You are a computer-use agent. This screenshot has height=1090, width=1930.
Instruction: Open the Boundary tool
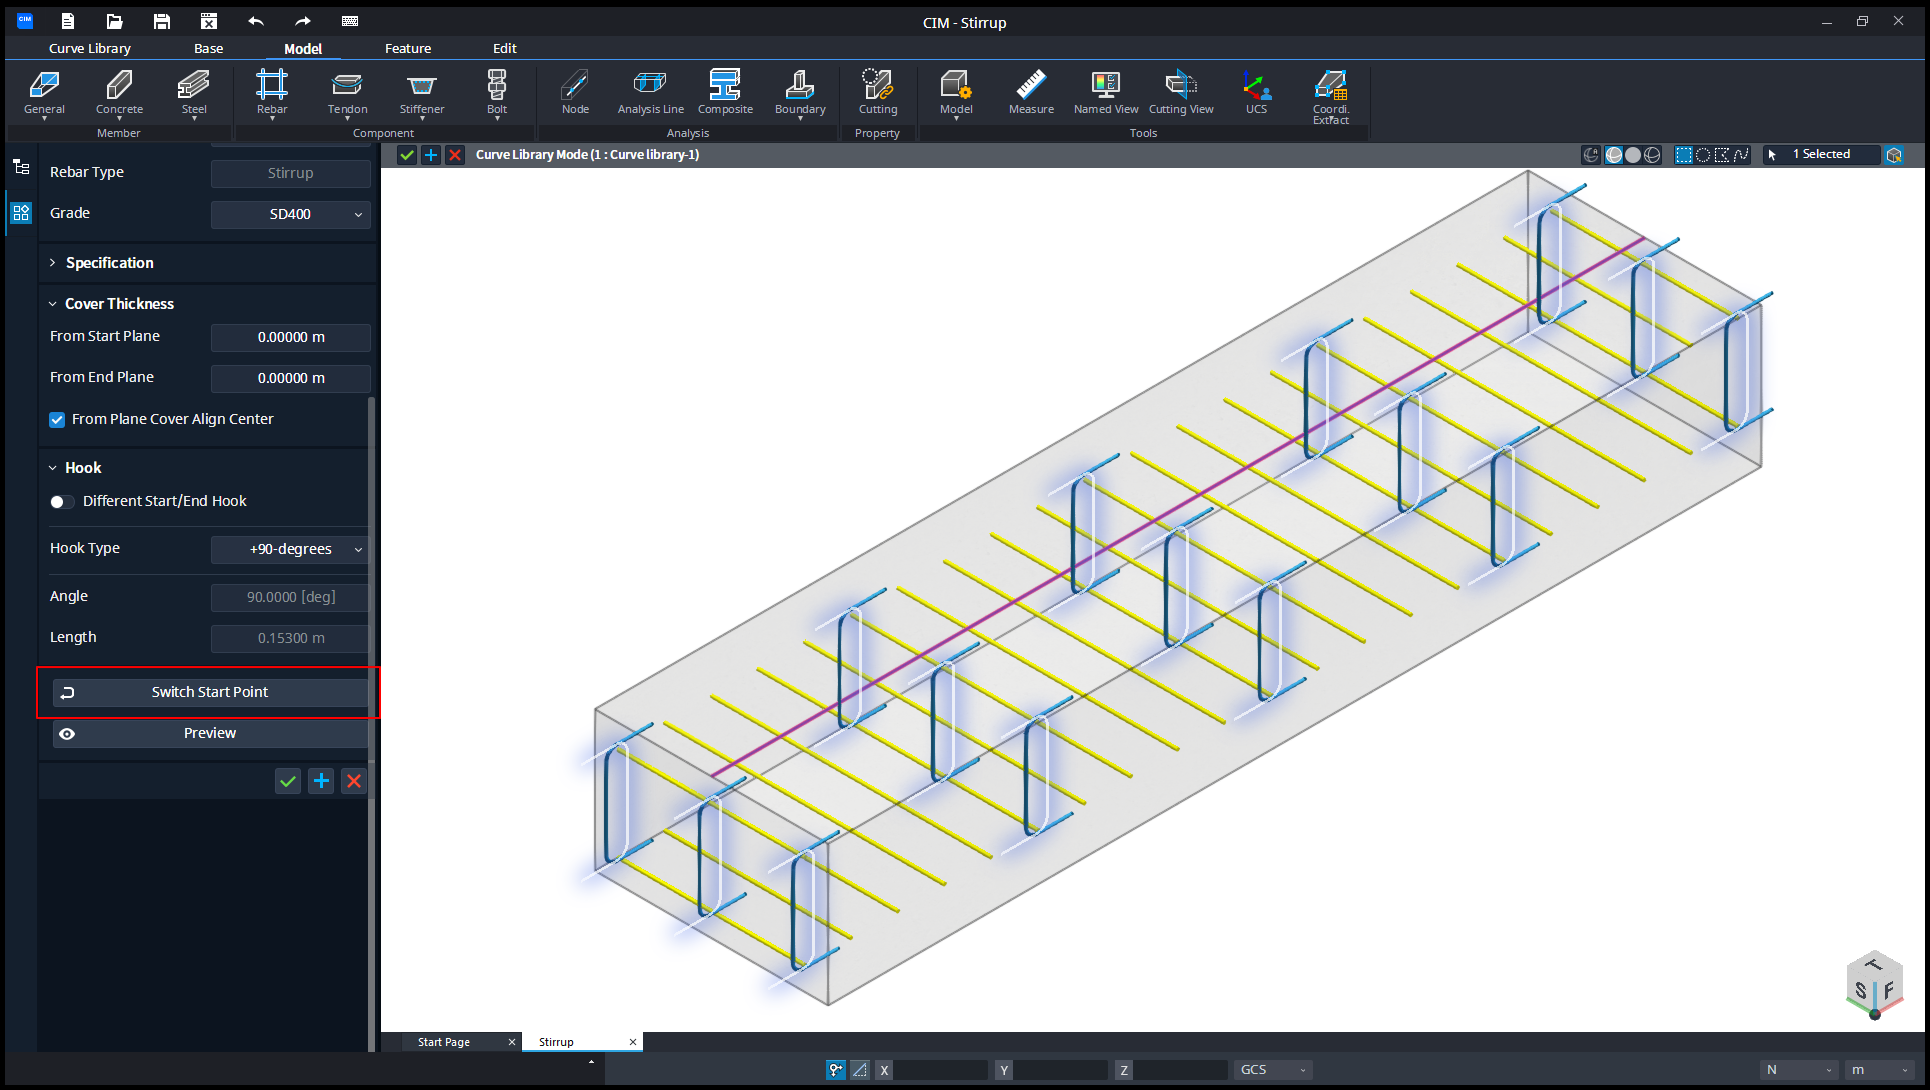(x=800, y=93)
